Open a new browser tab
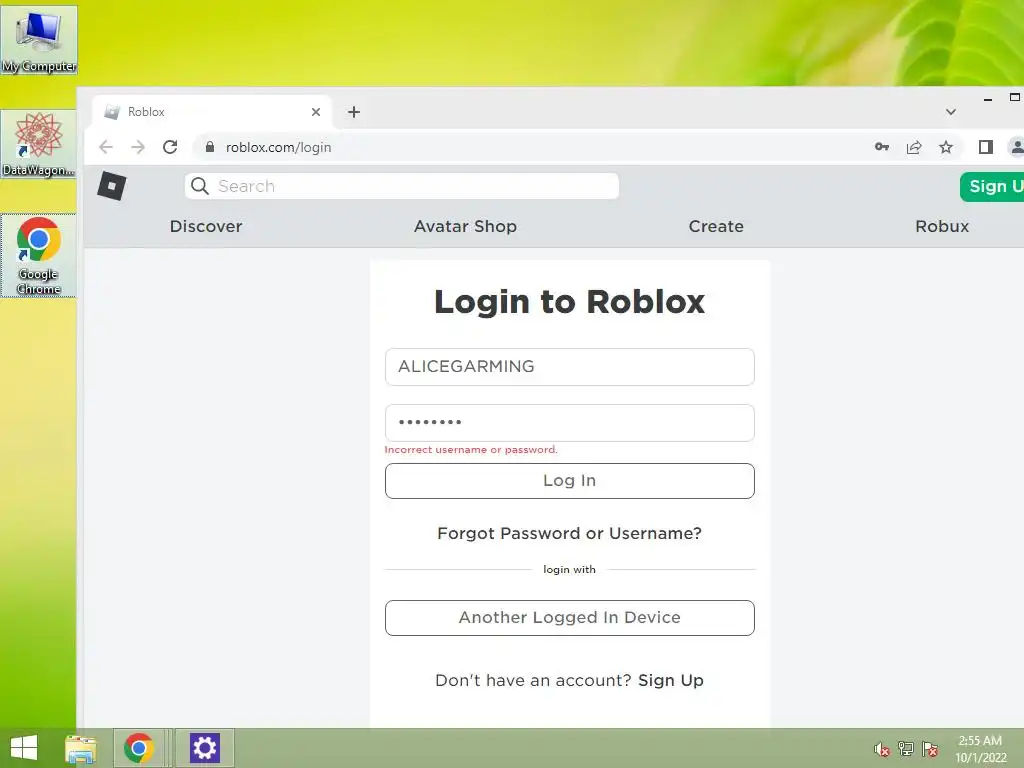1024x768 pixels. click(x=354, y=112)
